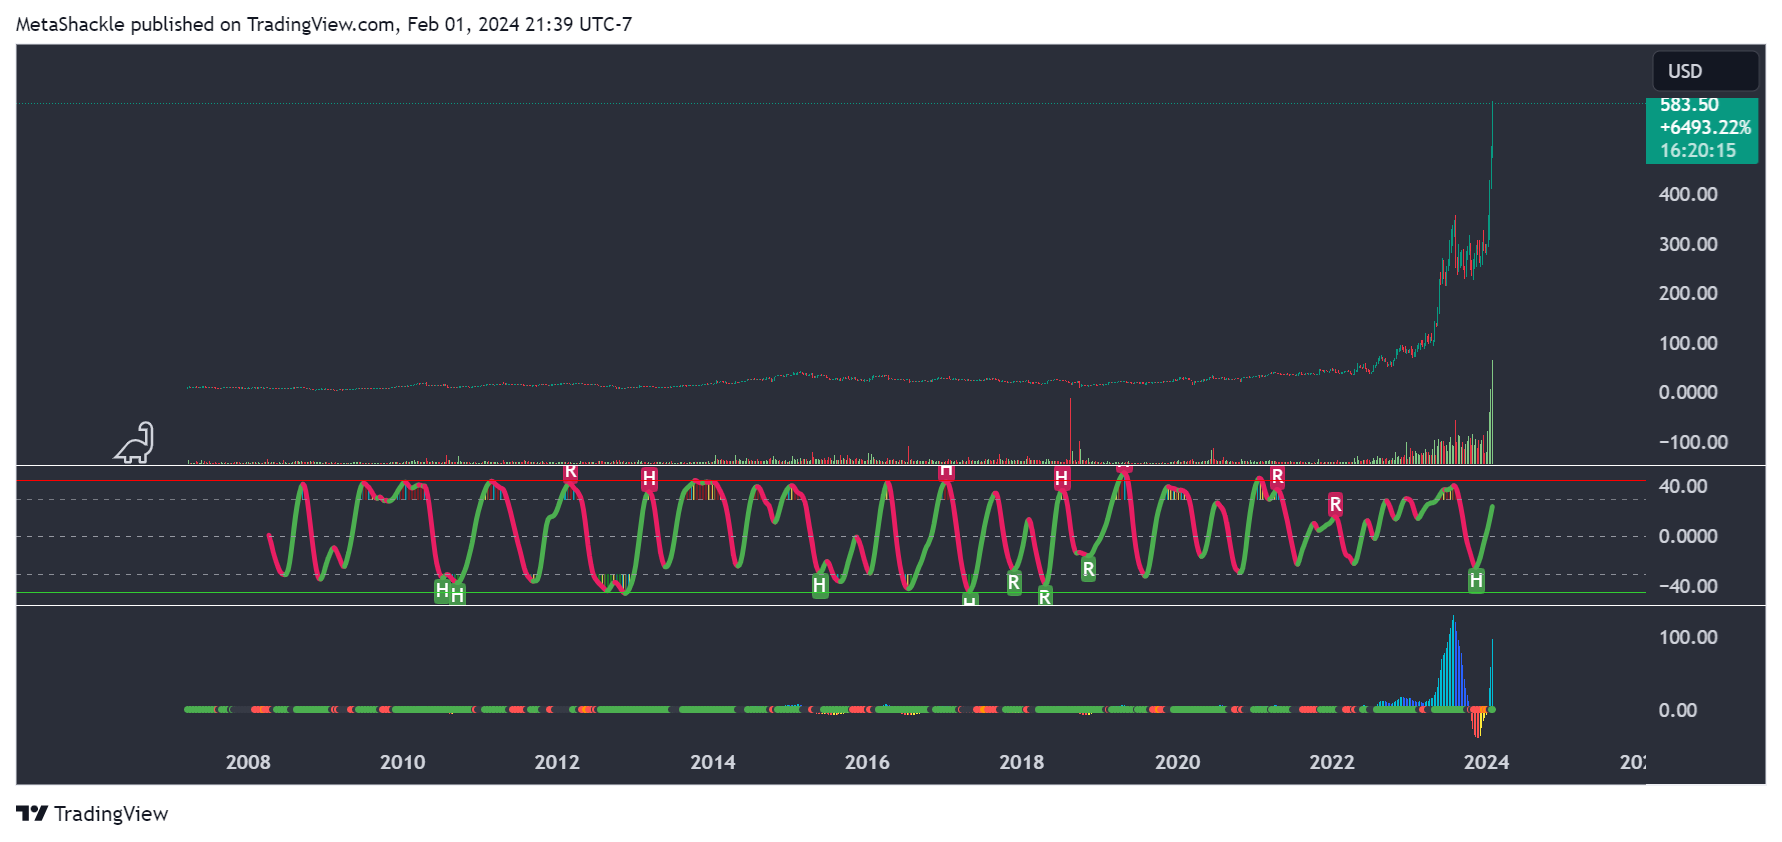1782x842 pixels.
Task: Click the current price label 583.50
Action: pyautogui.click(x=1689, y=105)
